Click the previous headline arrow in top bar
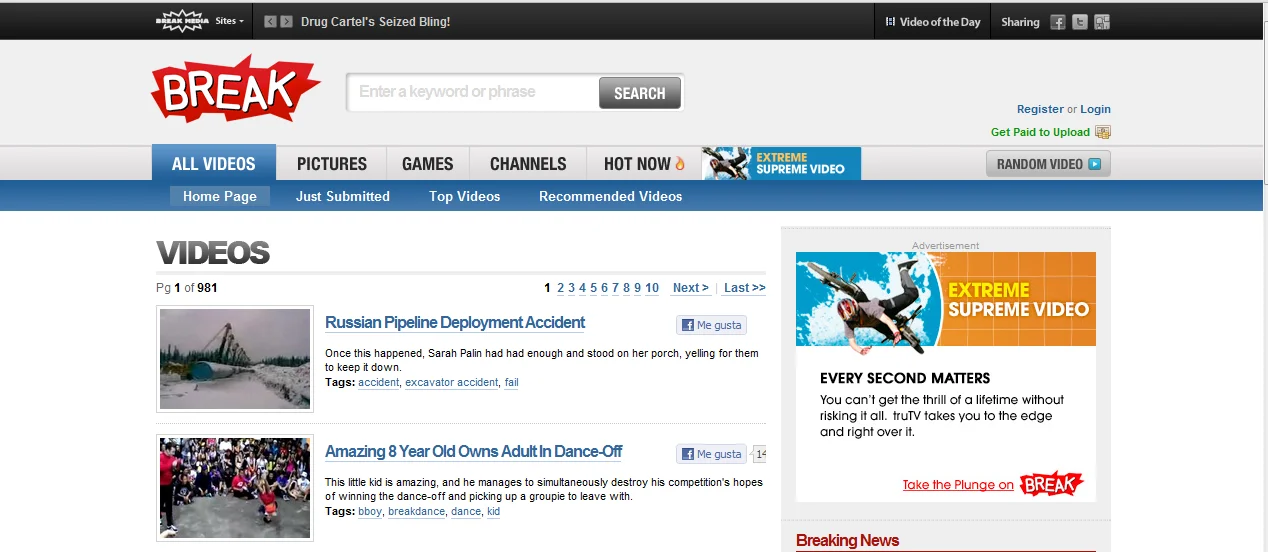The height and width of the screenshot is (552, 1268). click(x=270, y=21)
